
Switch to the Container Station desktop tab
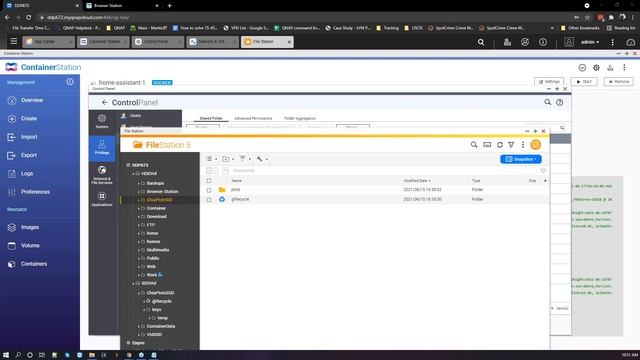coord(103,42)
